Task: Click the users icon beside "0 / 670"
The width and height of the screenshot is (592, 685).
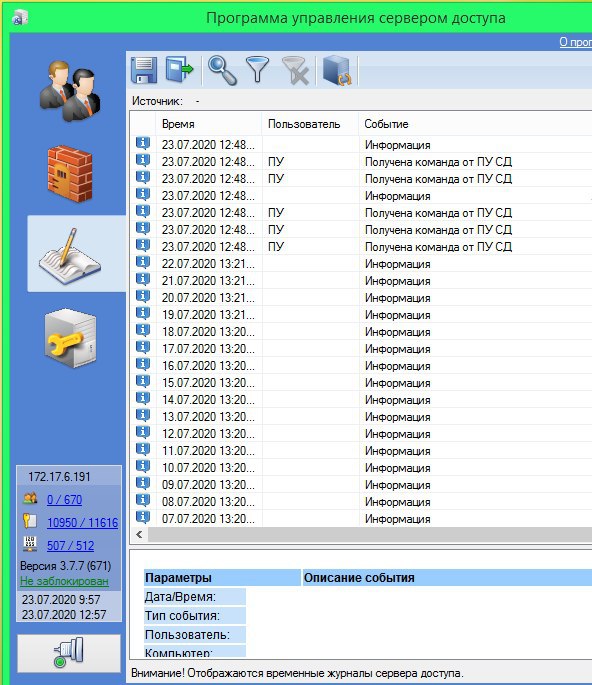Action: point(30,498)
